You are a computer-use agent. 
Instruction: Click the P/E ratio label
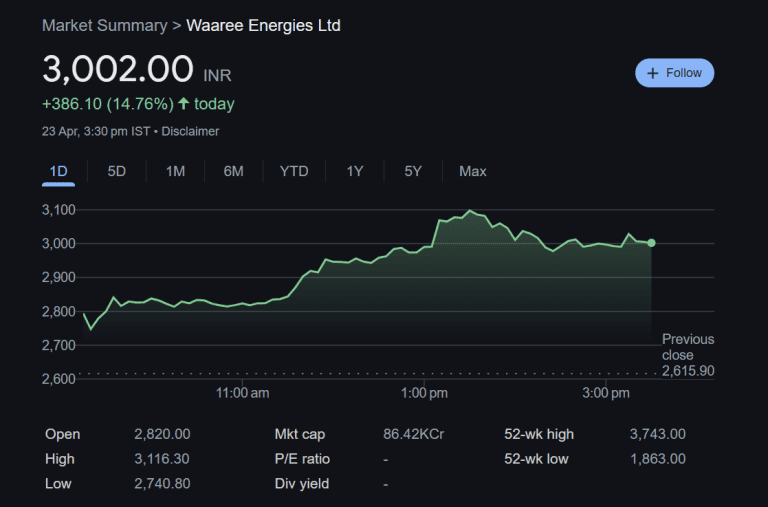pyautogui.click(x=302, y=459)
